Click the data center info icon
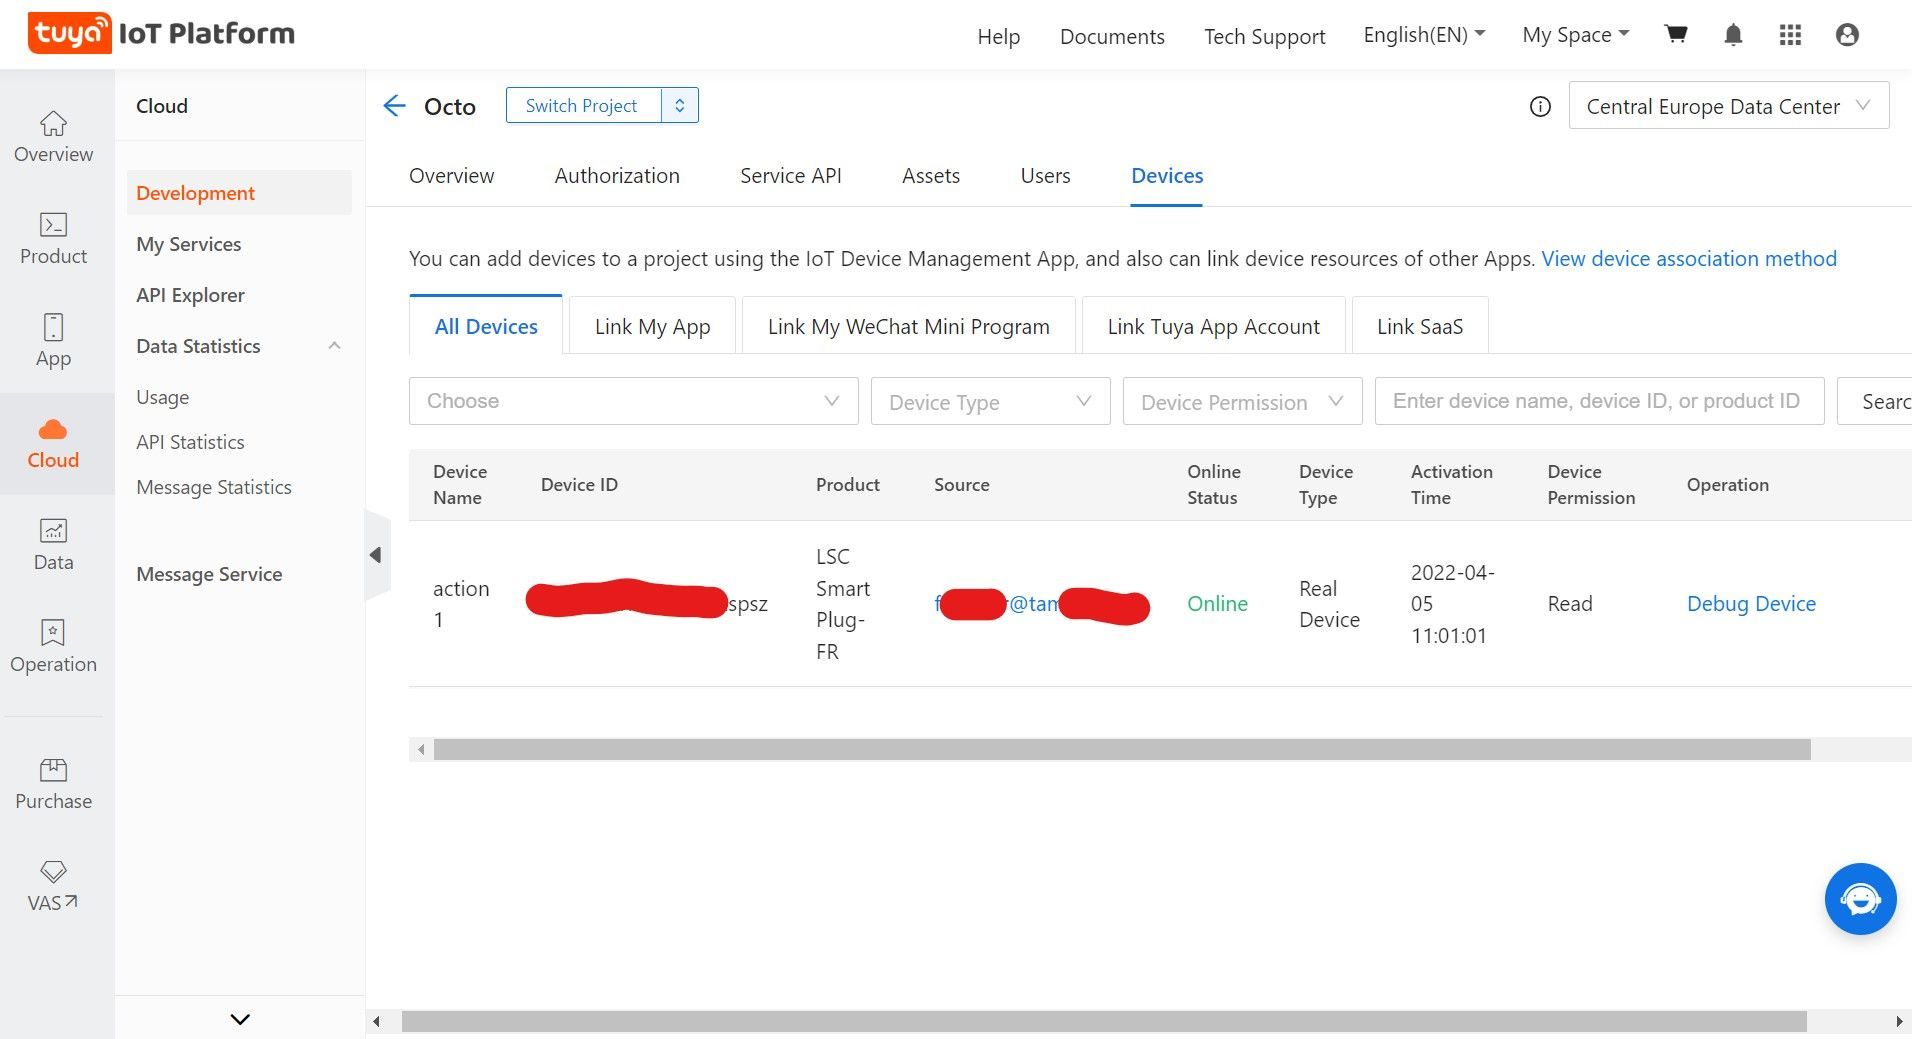This screenshot has width=1912, height=1039. click(x=1540, y=107)
